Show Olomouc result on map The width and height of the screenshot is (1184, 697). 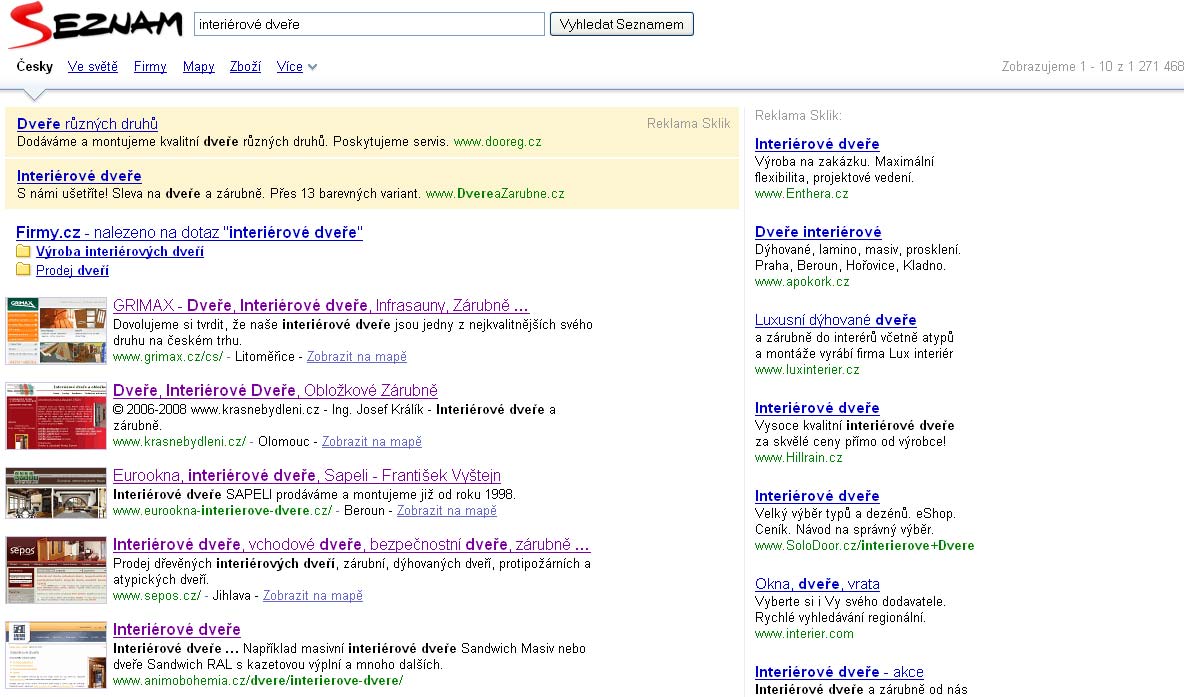click(372, 442)
